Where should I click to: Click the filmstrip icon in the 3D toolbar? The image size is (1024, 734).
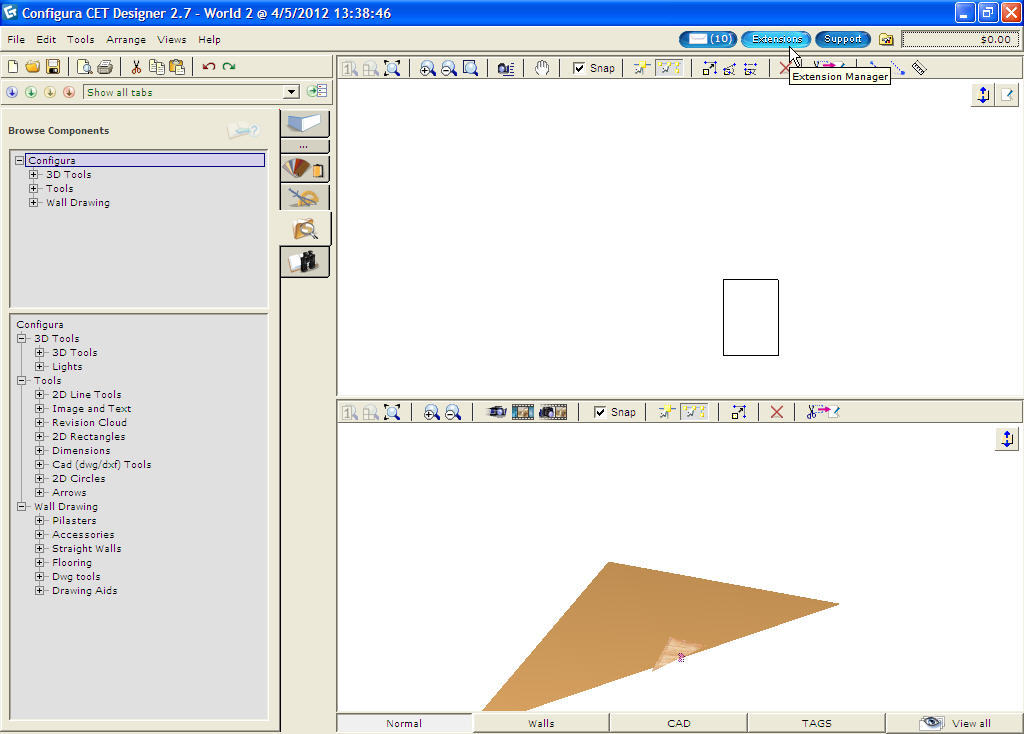(x=523, y=412)
